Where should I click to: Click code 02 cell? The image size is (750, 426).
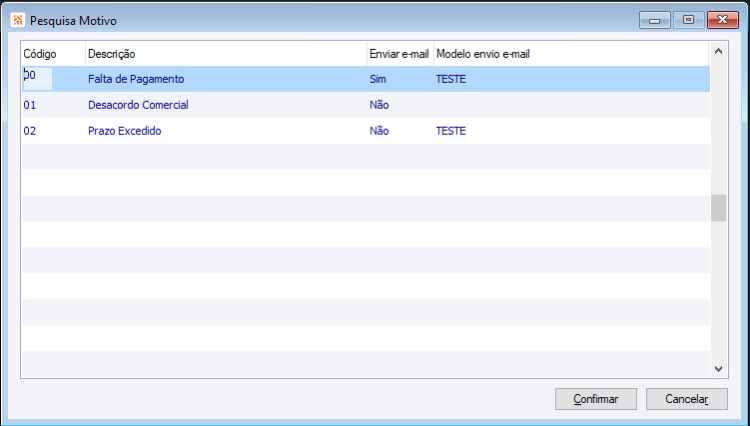[x=30, y=131]
